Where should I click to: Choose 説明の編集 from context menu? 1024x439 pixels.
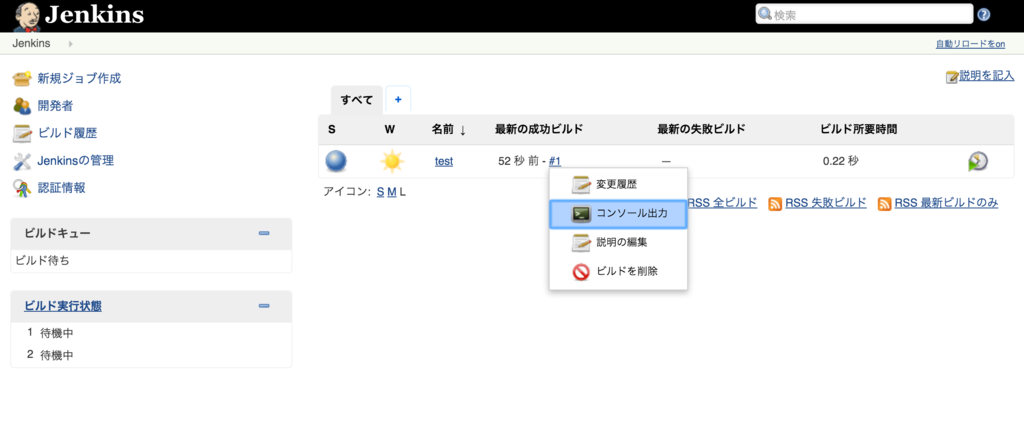(x=618, y=242)
